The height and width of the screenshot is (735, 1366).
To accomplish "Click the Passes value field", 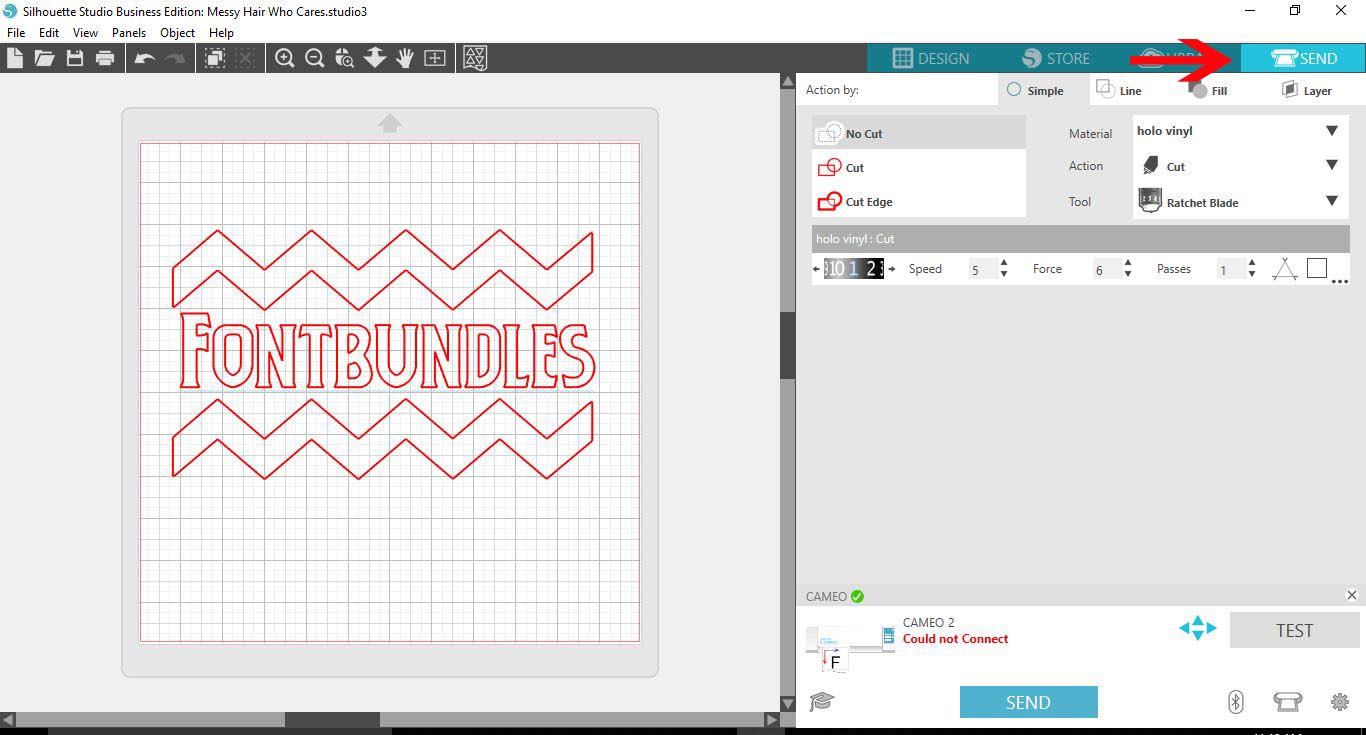I will click(1229, 270).
